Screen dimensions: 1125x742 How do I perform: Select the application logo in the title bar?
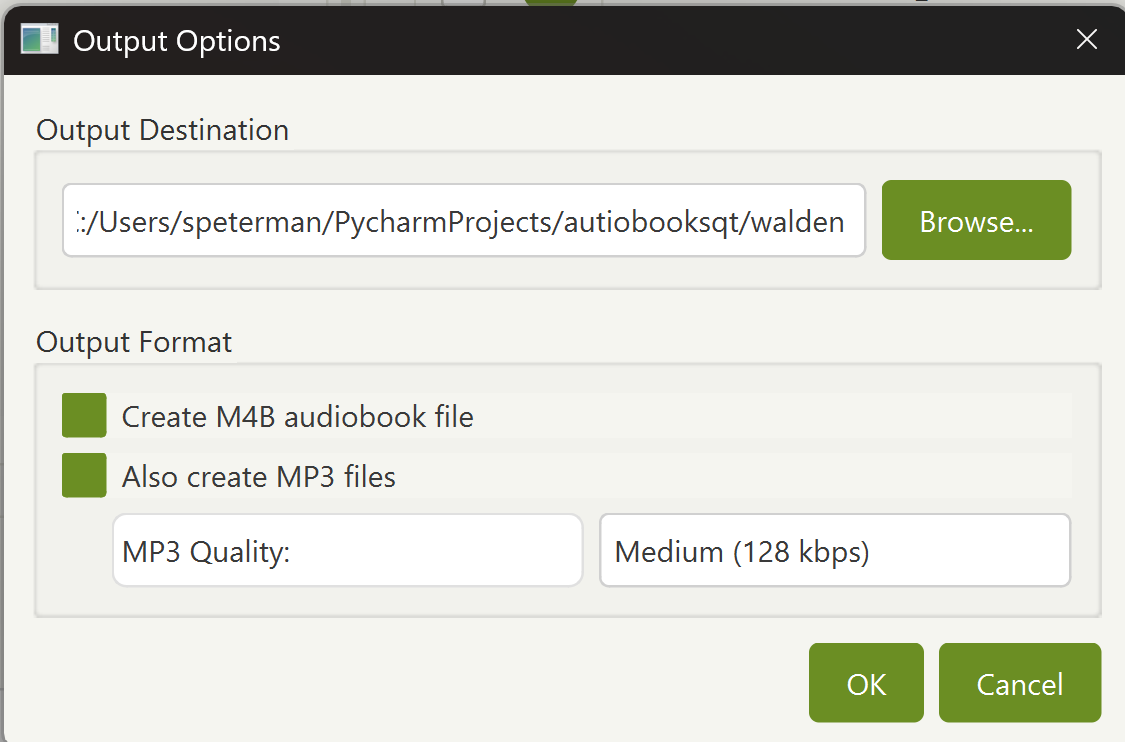(x=39, y=40)
